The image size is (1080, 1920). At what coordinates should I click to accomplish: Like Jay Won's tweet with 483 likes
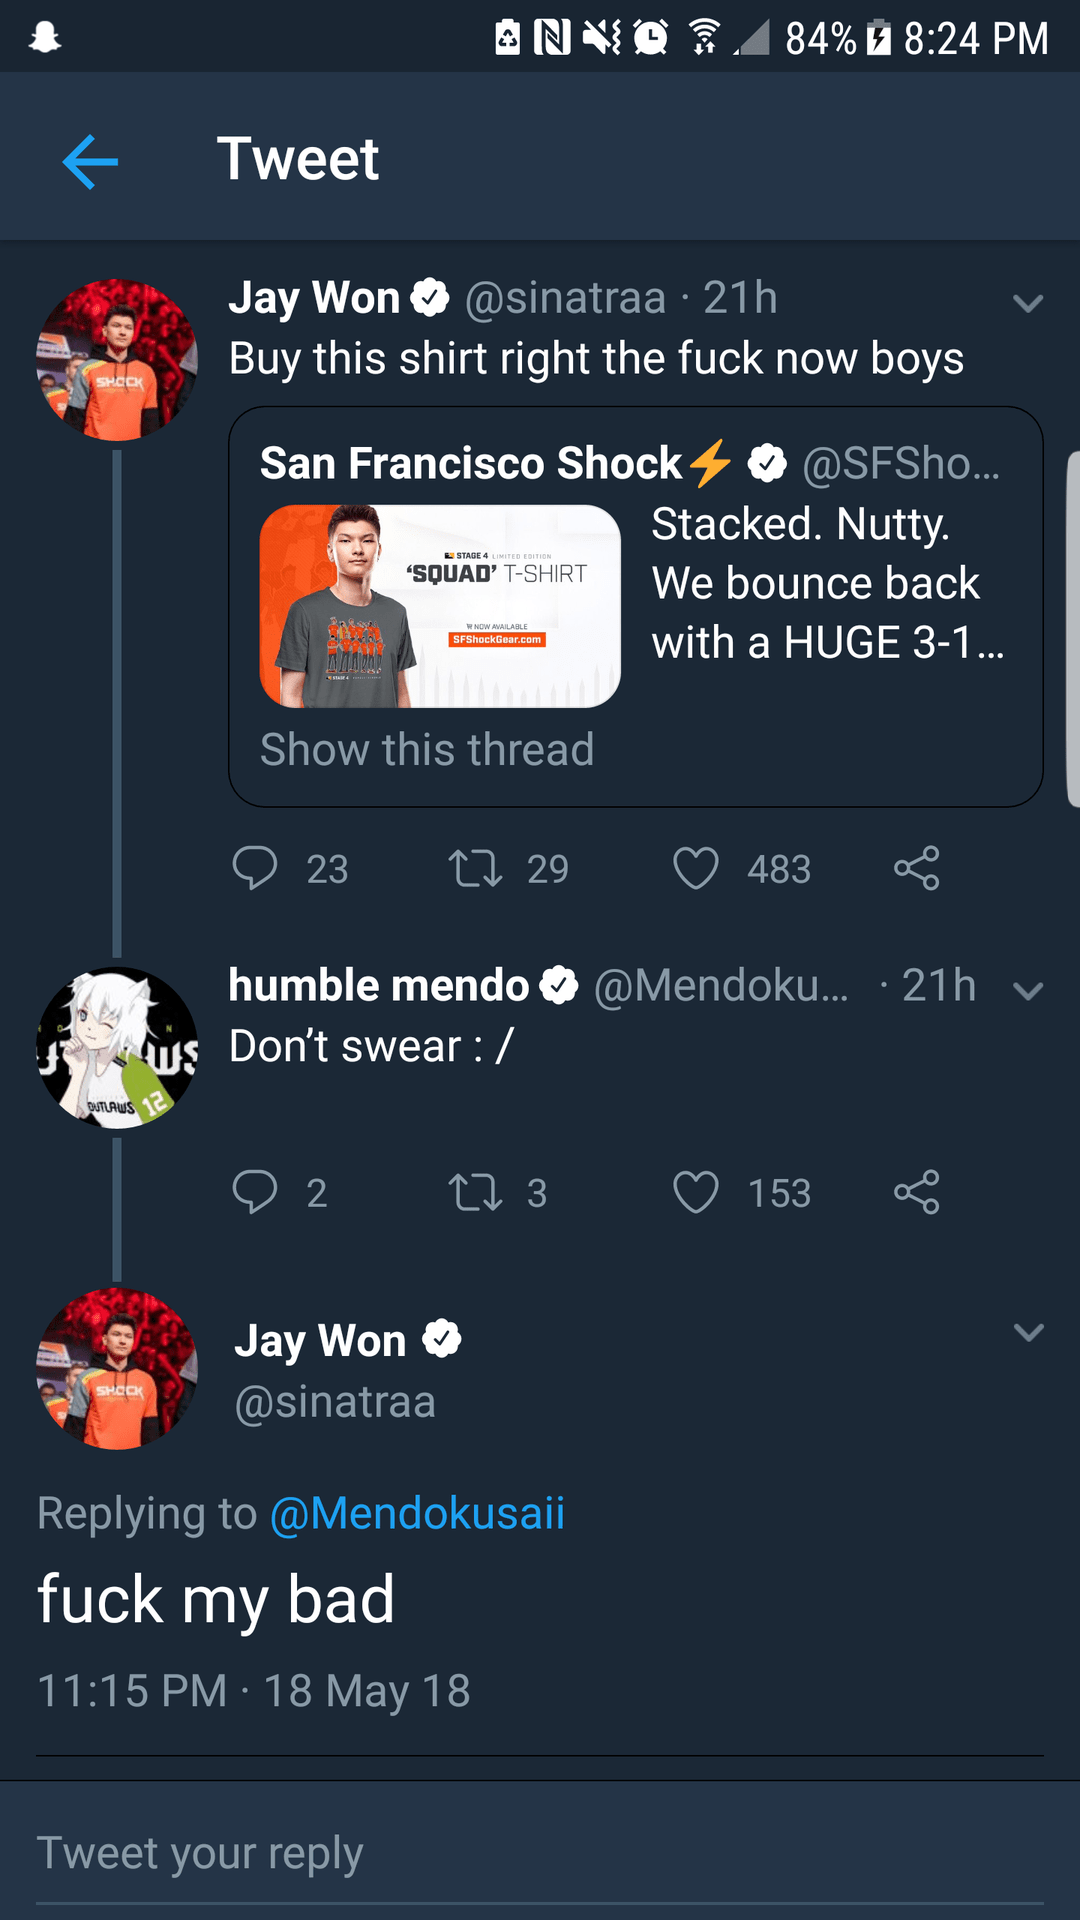696,868
